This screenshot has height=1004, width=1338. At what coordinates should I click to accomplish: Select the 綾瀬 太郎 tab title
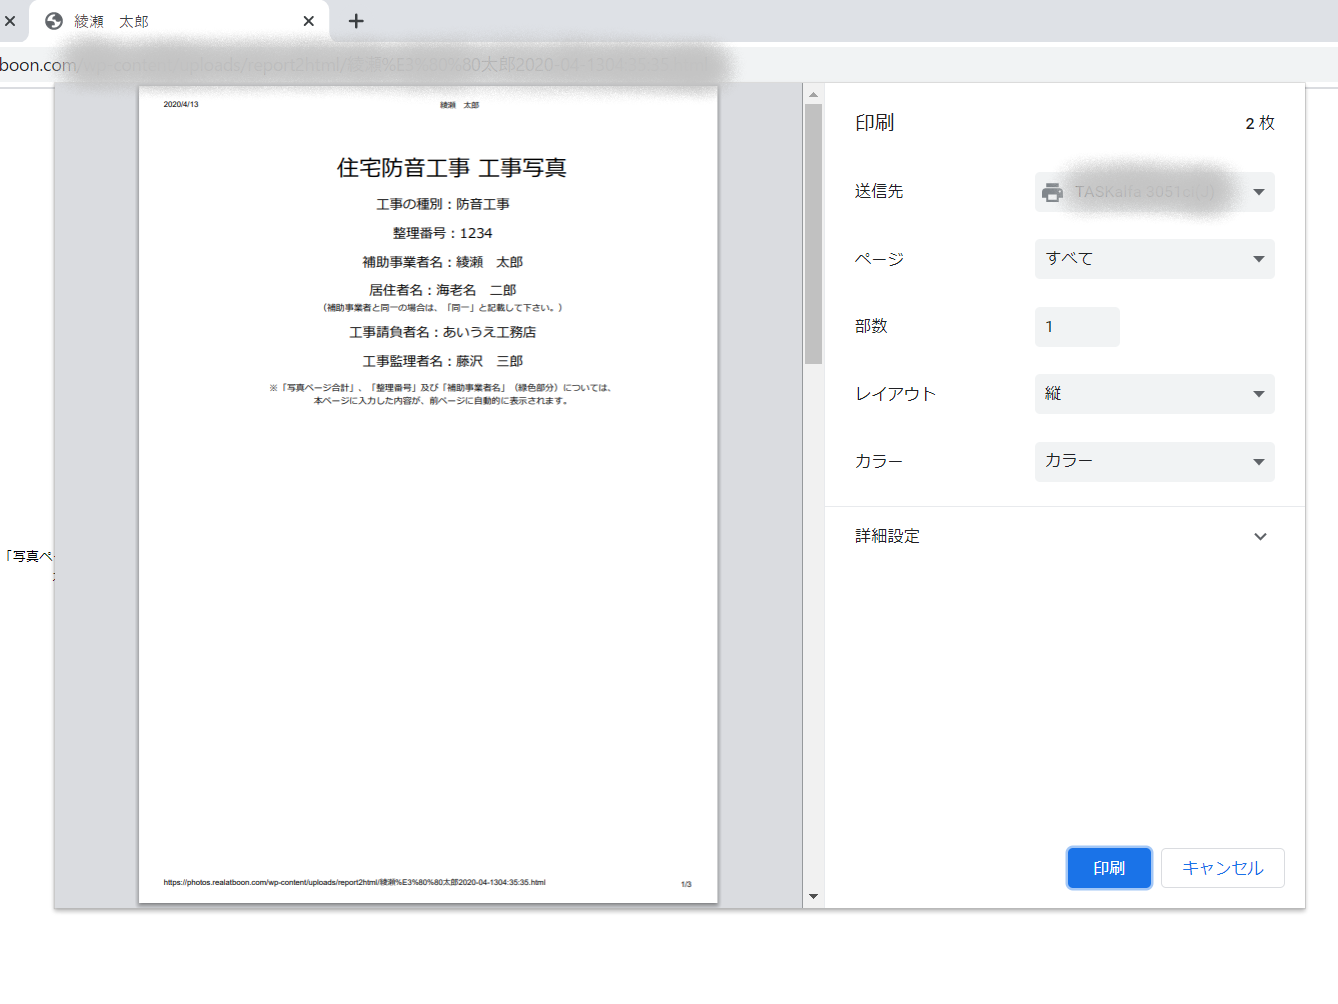pyautogui.click(x=111, y=21)
